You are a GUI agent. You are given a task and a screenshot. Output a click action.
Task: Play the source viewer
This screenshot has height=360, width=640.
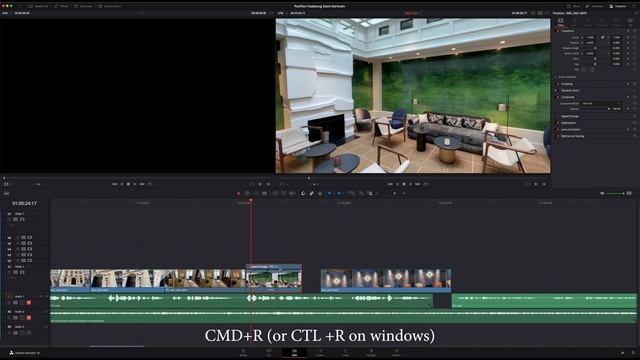click(x=135, y=184)
